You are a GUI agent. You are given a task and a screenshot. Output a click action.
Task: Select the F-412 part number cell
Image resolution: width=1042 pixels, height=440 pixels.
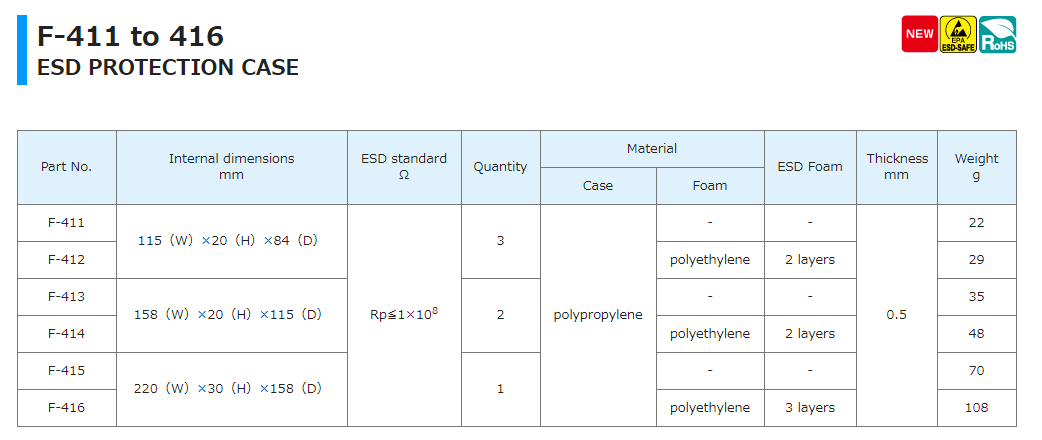pos(66,260)
